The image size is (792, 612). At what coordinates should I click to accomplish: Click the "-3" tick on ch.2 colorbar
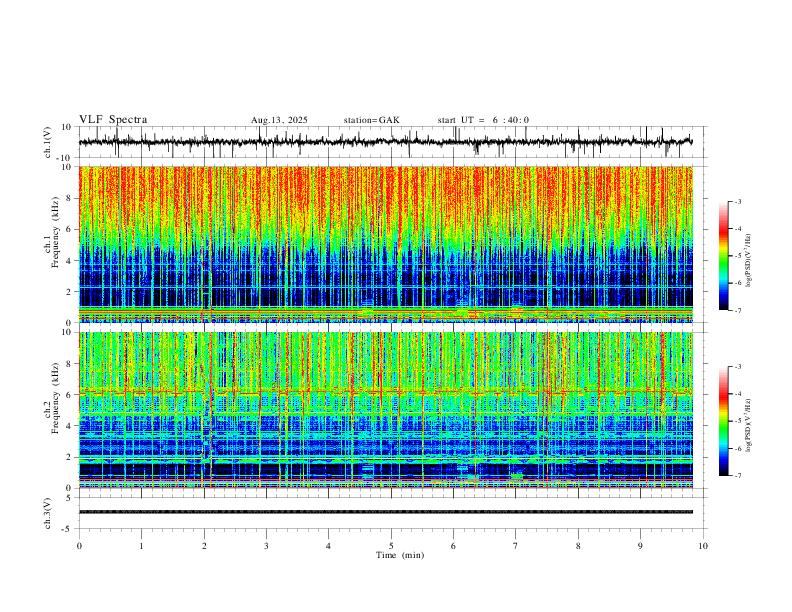coord(738,367)
